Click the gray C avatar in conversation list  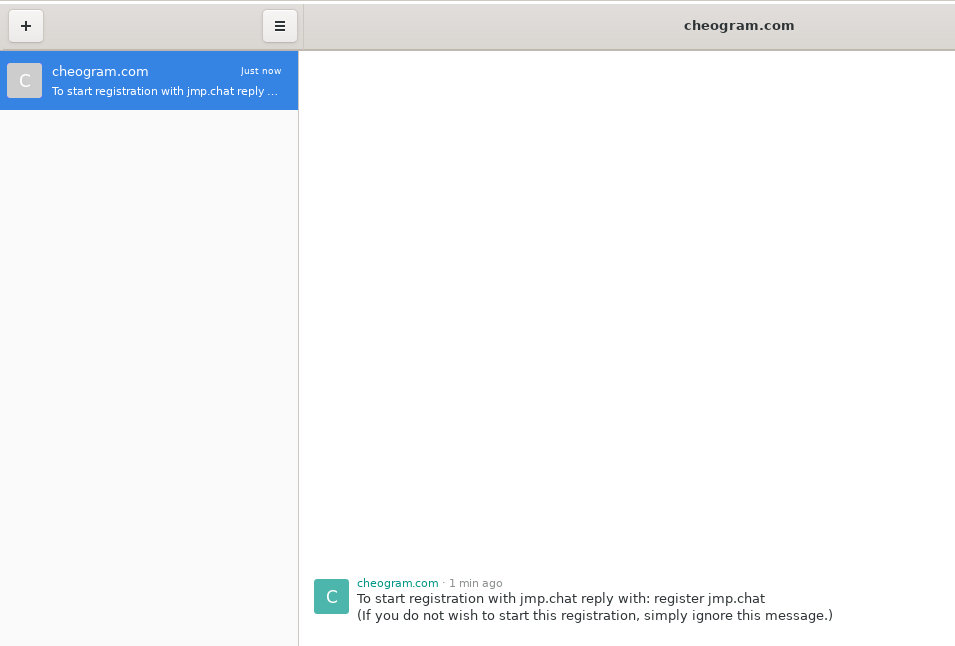point(25,81)
